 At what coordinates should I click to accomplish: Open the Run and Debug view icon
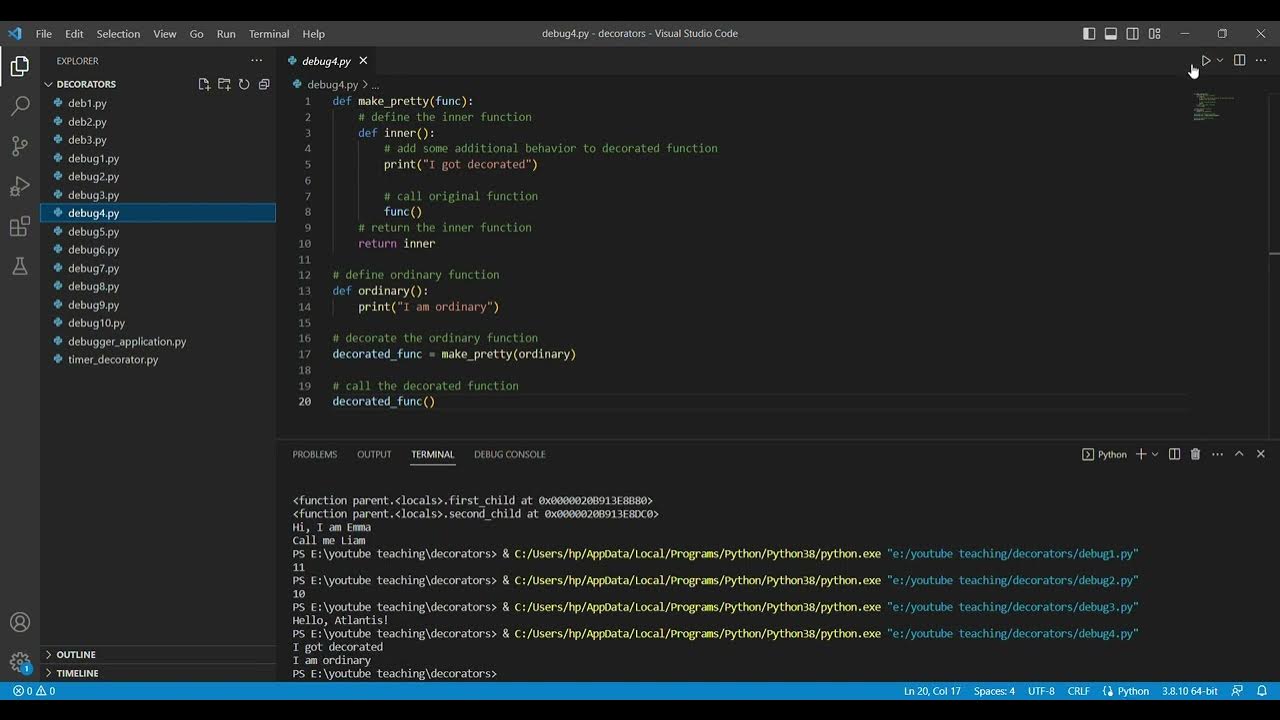point(20,186)
